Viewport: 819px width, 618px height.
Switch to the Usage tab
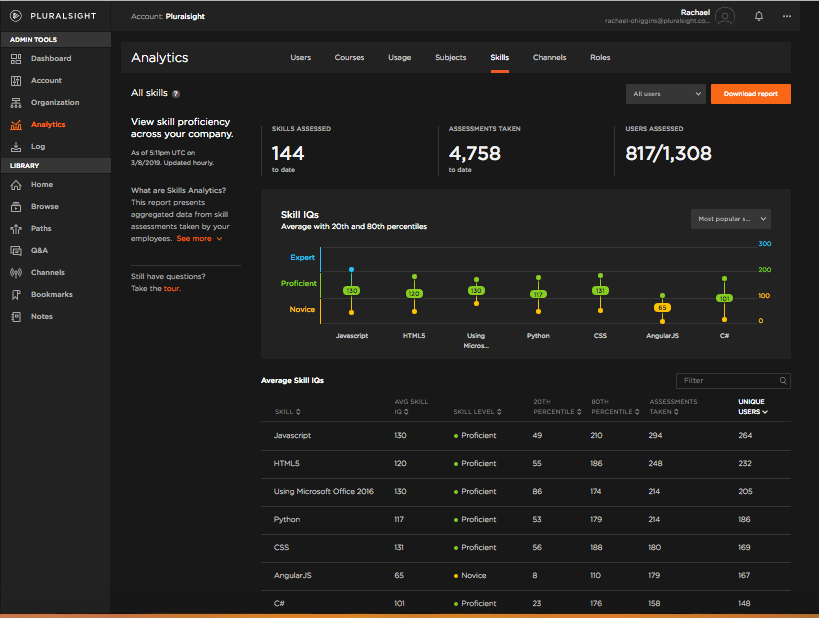point(400,58)
